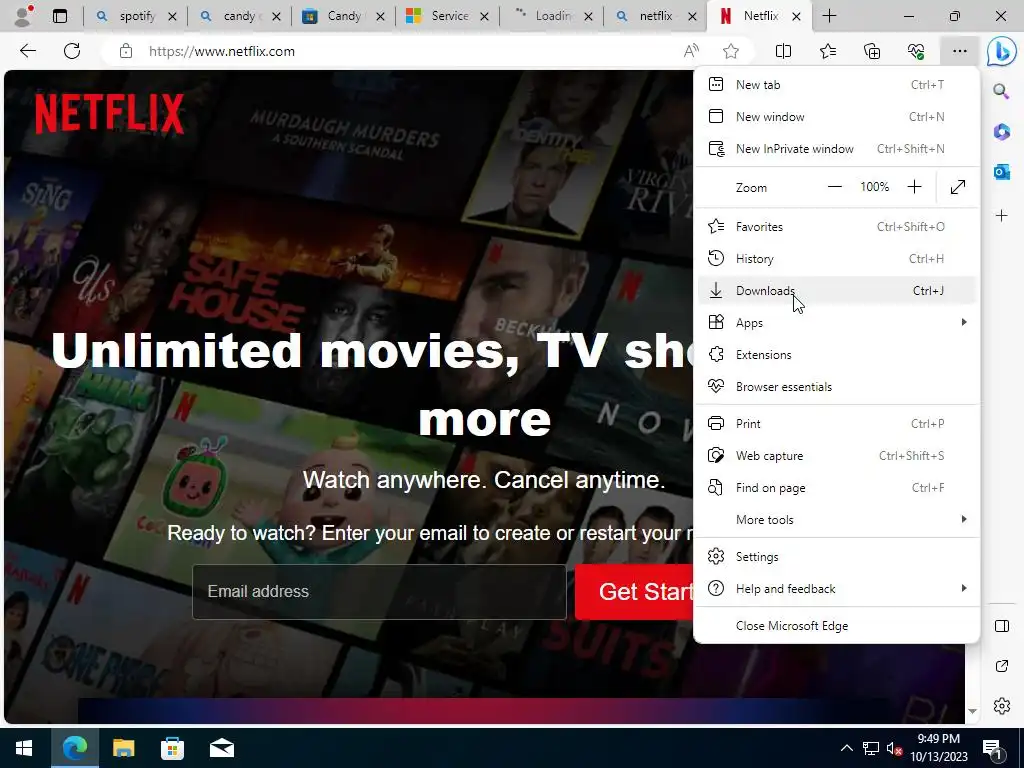
Task: Refresh the page with reload icon
Action: coord(72,51)
